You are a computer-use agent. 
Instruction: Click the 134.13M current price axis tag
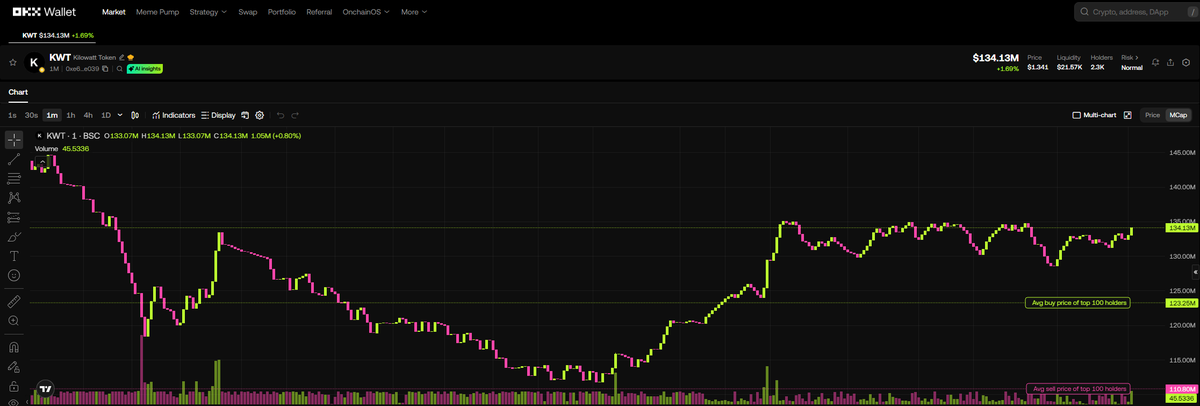[1181, 228]
